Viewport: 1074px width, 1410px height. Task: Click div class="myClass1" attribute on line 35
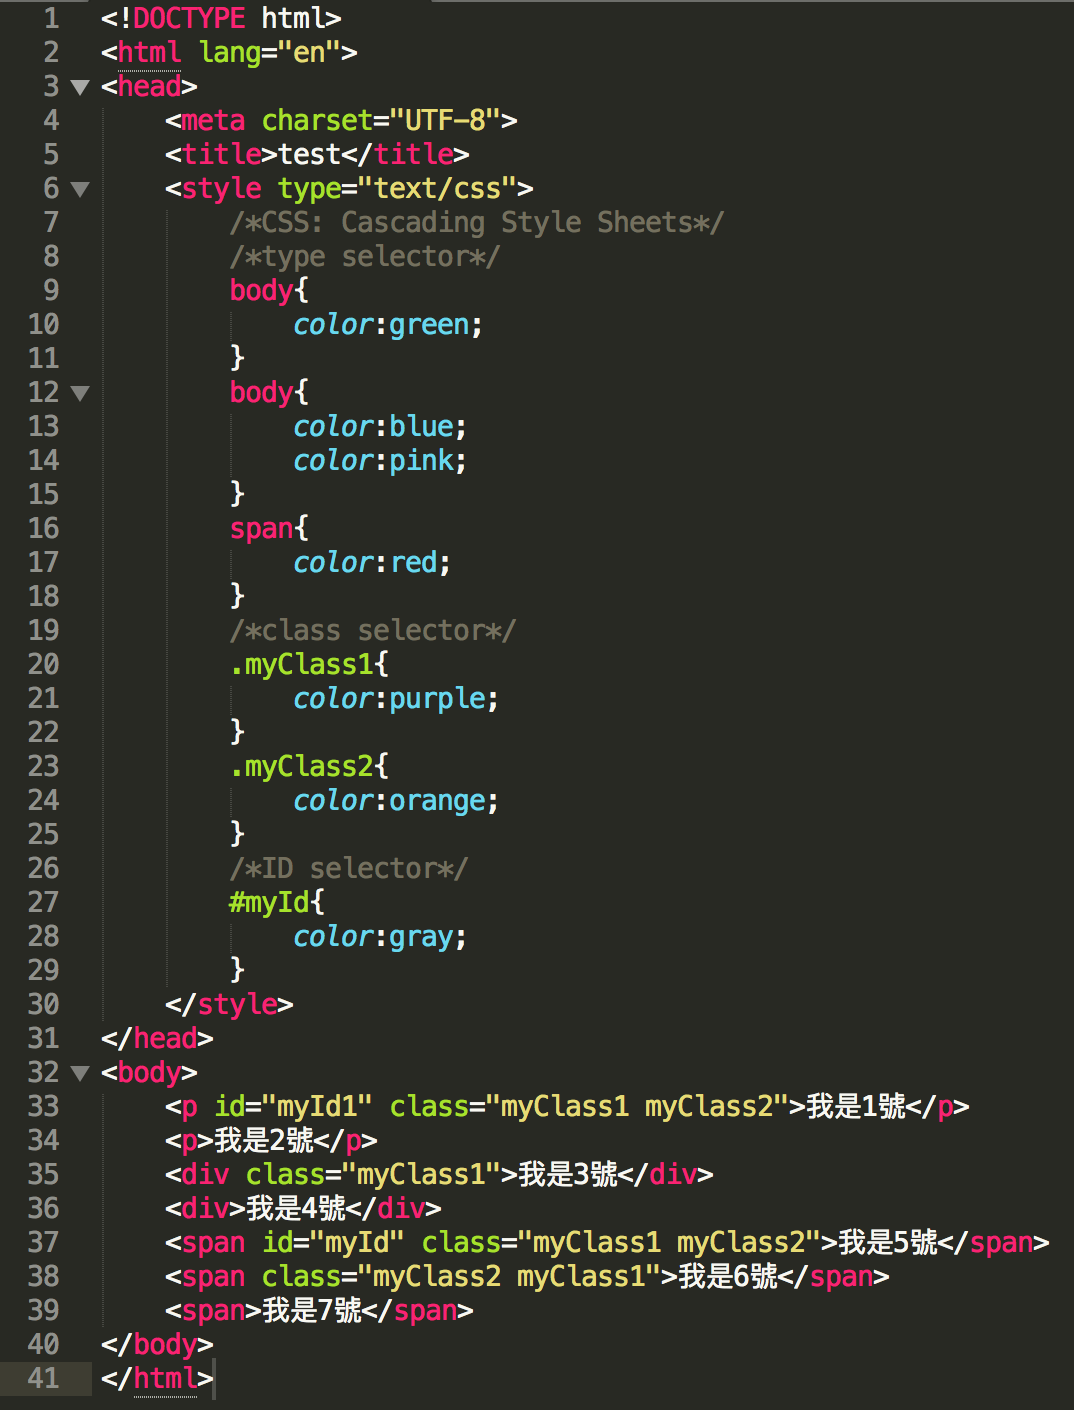pyautogui.click(x=374, y=1174)
